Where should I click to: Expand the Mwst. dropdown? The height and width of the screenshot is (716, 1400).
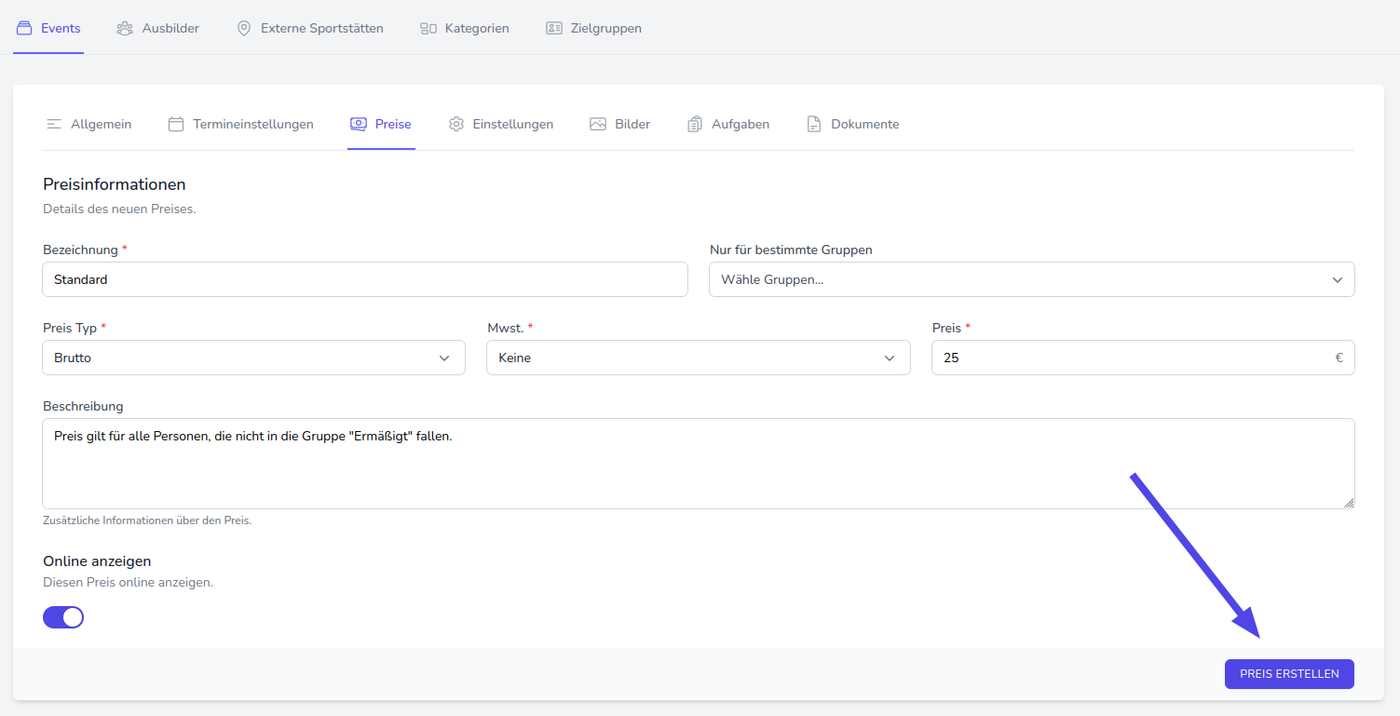(698, 358)
